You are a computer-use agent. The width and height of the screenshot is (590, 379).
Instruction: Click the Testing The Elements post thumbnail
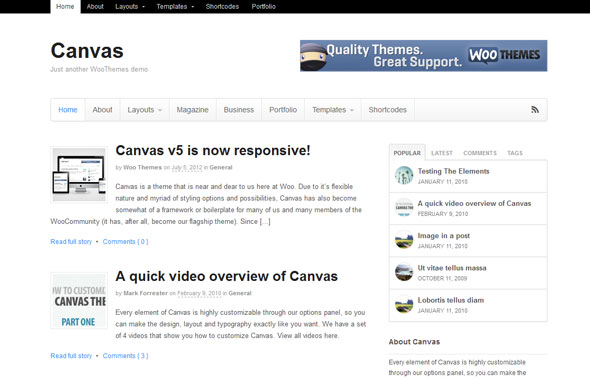(404, 175)
